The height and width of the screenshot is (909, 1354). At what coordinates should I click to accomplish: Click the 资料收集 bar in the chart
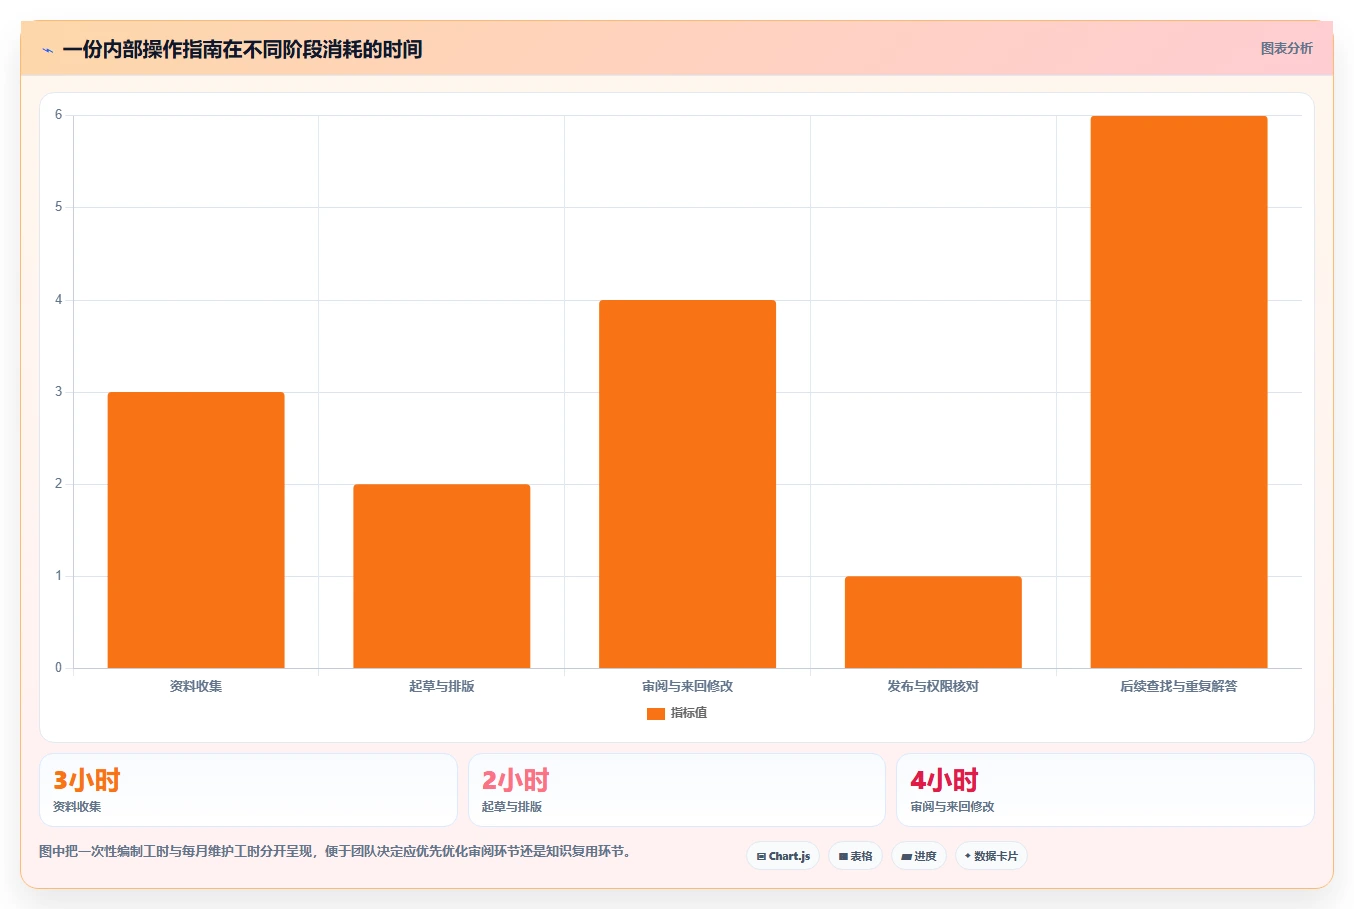(196, 530)
